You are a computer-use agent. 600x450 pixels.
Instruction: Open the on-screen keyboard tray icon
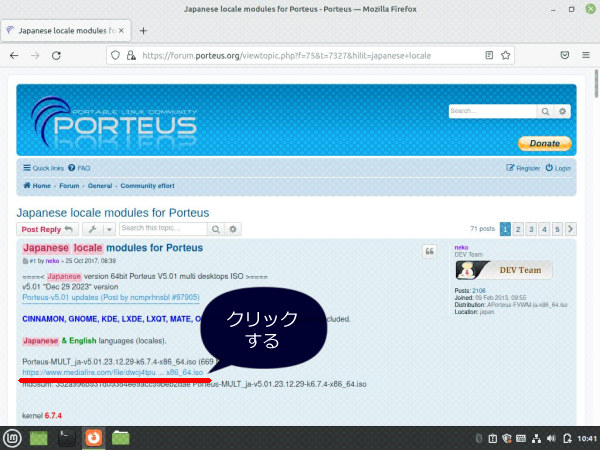point(522,439)
